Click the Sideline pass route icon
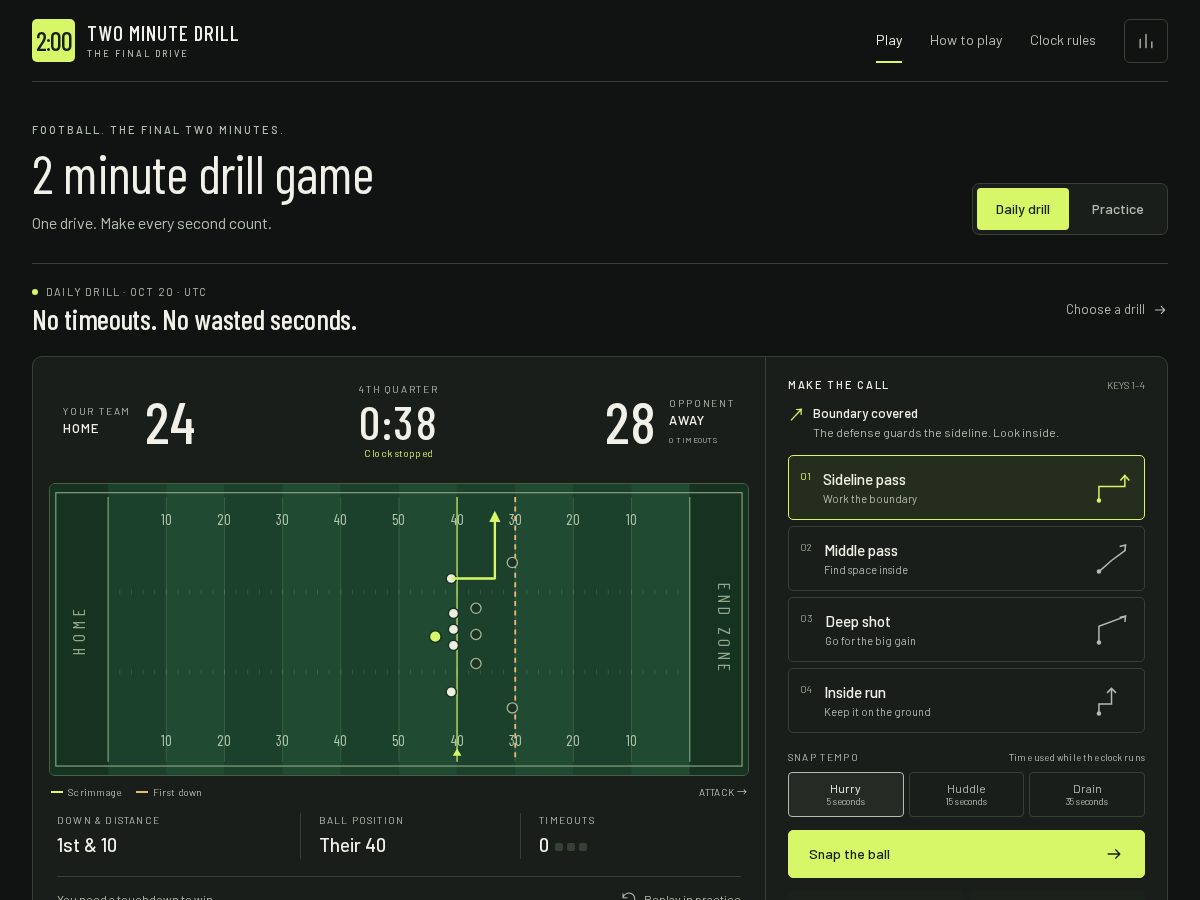Image resolution: width=1200 pixels, height=900 pixels. 1113,488
